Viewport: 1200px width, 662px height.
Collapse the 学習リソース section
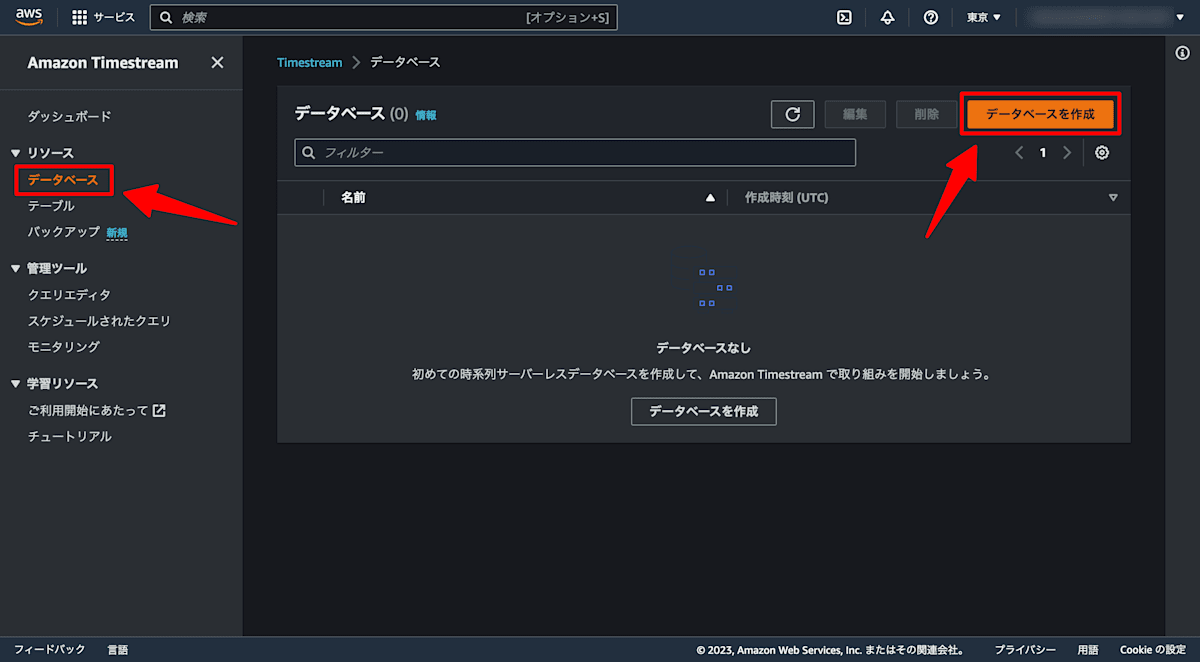click(15, 384)
